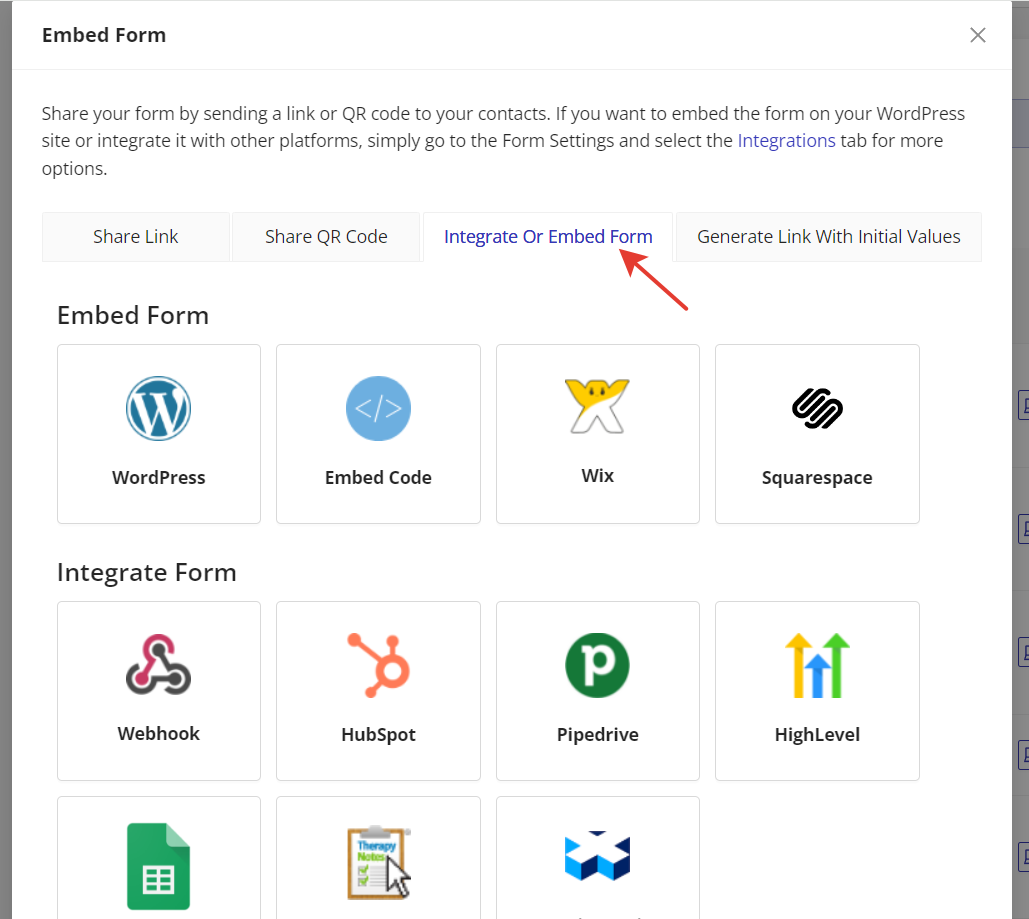Close the Embed Form dialog
Viewport: 1029px width, 919px height.
pos(977,35)
